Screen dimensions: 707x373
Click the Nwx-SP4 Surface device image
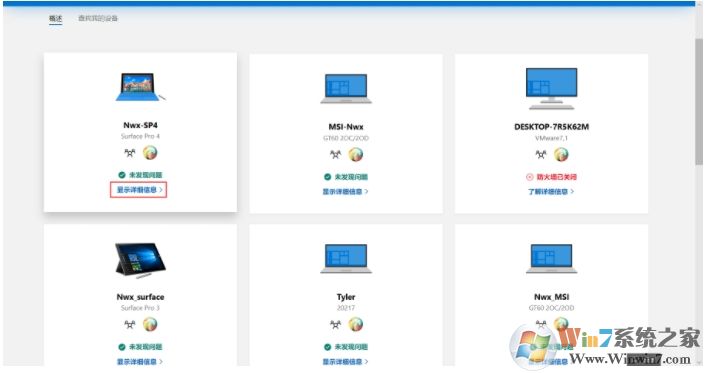[x=140, y=87]
